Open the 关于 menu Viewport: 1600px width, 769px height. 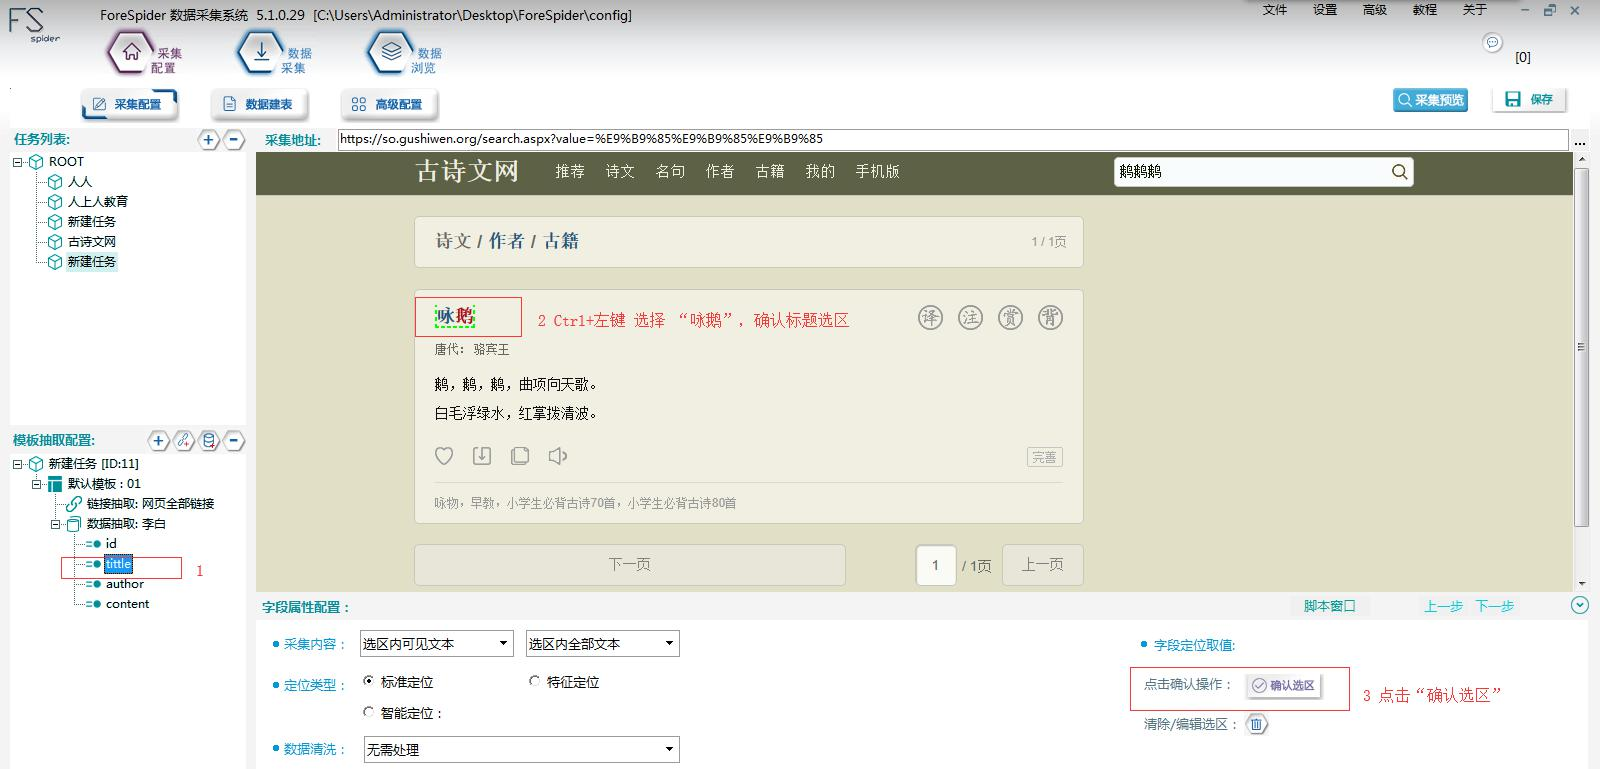1475,10
